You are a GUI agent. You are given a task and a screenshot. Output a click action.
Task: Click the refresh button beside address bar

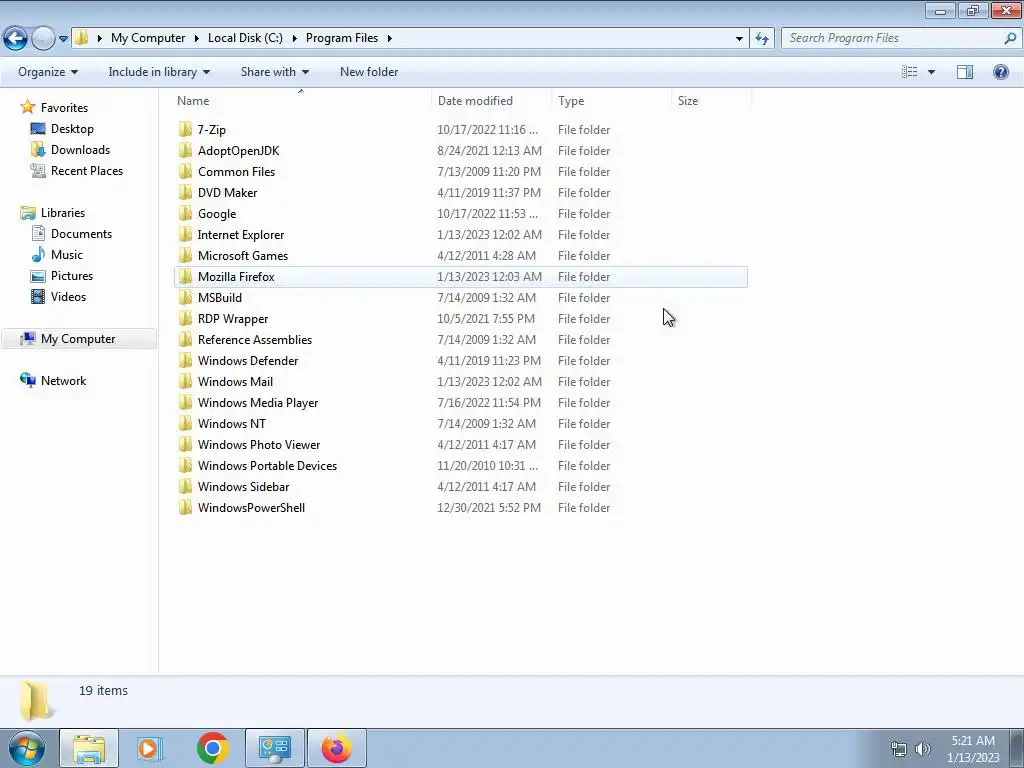click(762, 39)
